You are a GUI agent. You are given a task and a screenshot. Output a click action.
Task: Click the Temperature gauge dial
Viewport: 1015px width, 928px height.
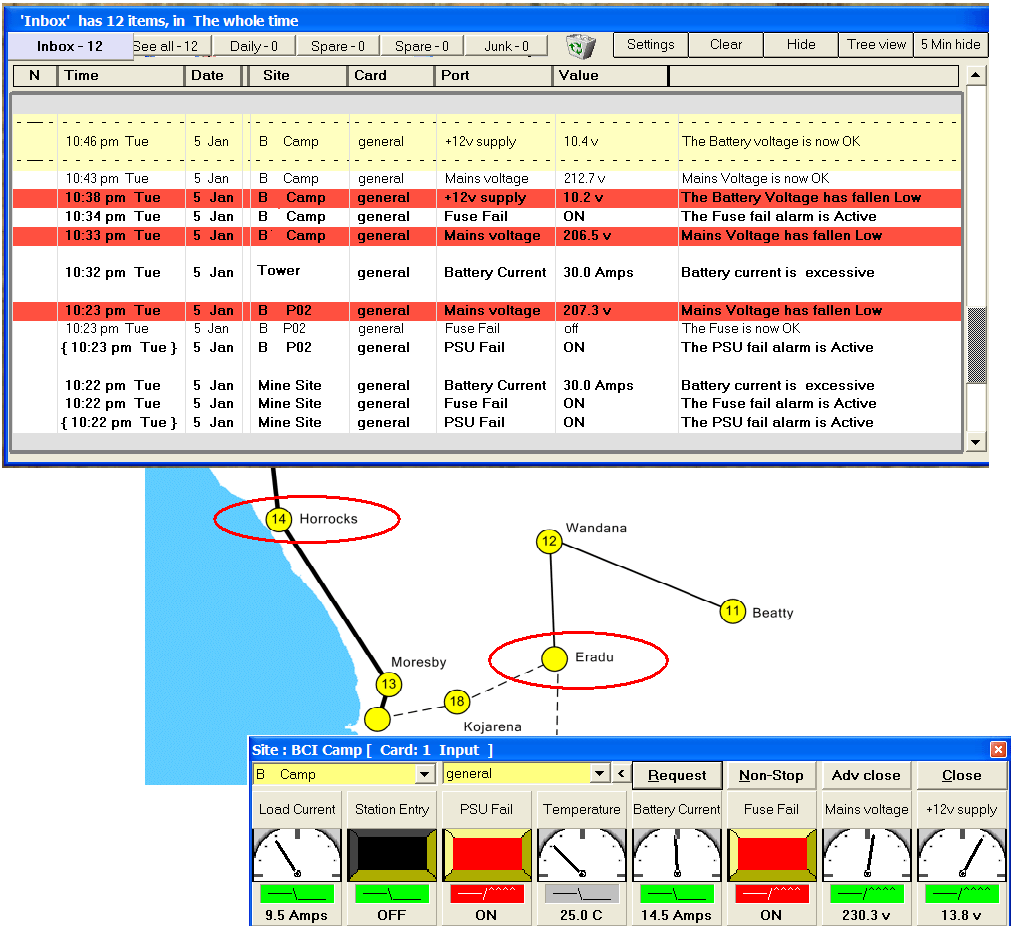(582, 853)
